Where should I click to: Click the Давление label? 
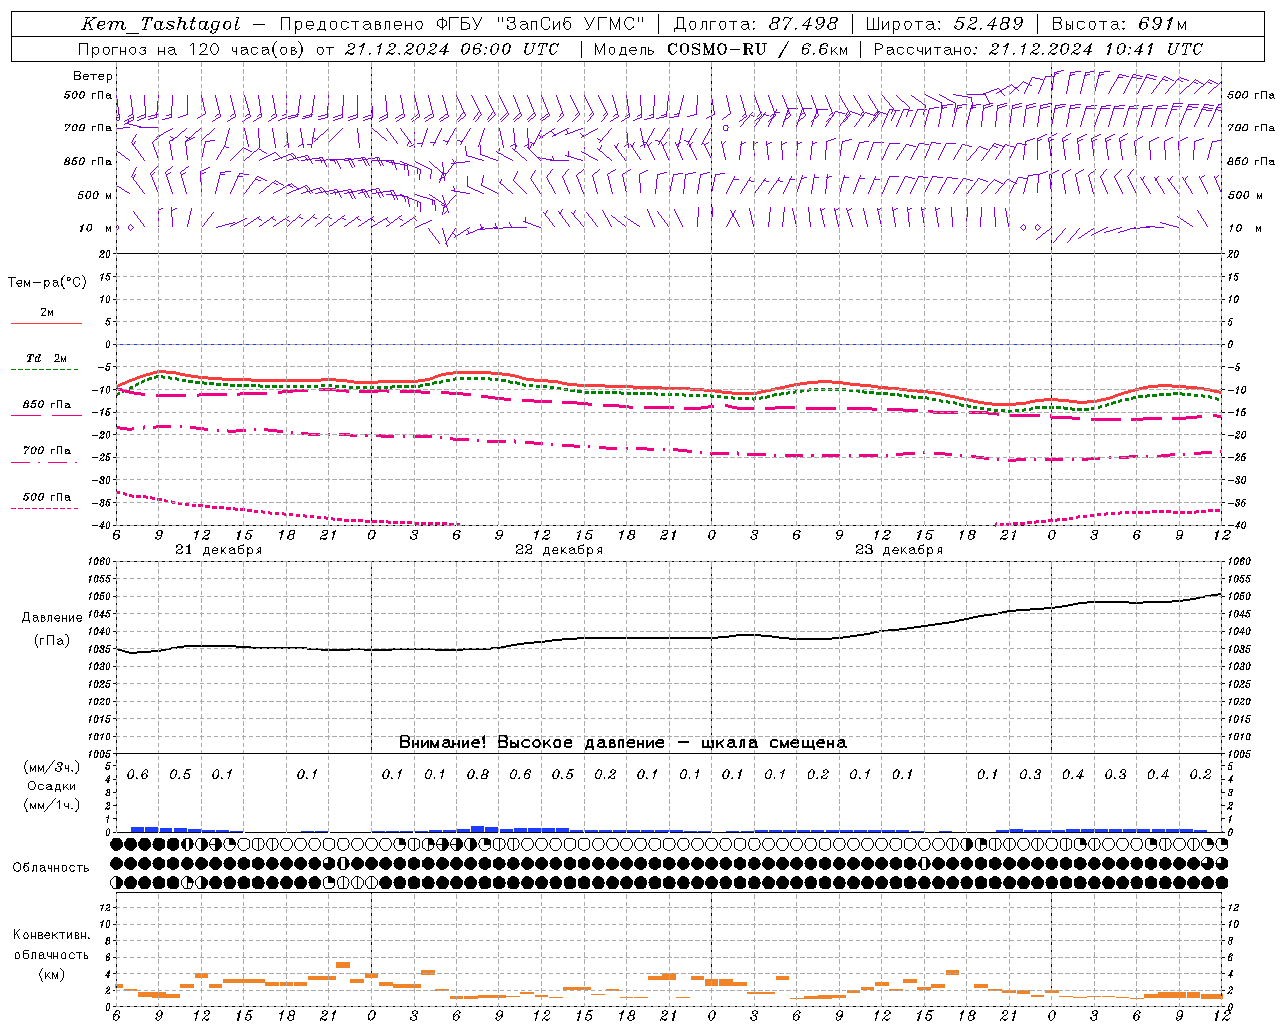pyautogui.click(x=52, y=618)
